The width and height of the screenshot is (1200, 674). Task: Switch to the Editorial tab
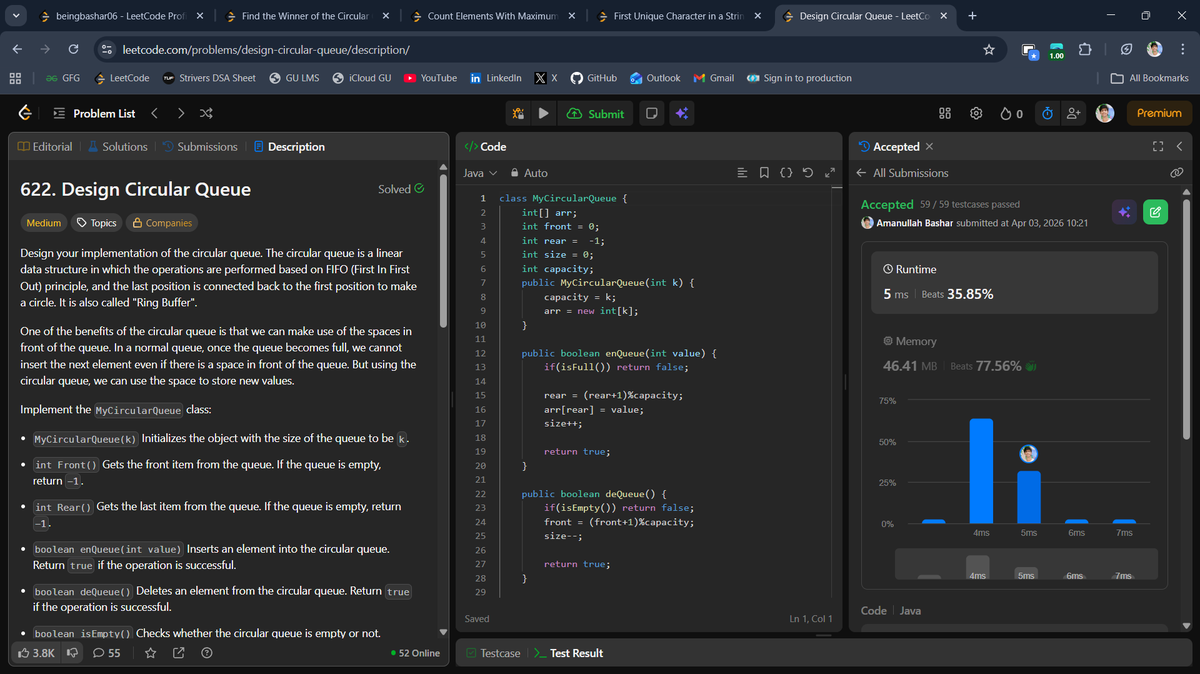[x=45, y=147]
